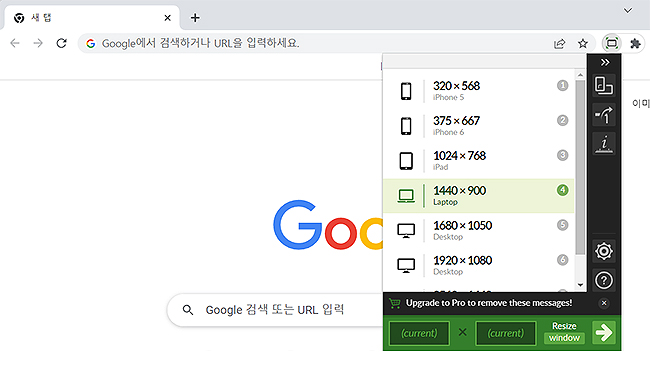Viewport: 650px width, 375px height.
Task: Click the preset list scrollbar thumb
Action: click(580, 167)
